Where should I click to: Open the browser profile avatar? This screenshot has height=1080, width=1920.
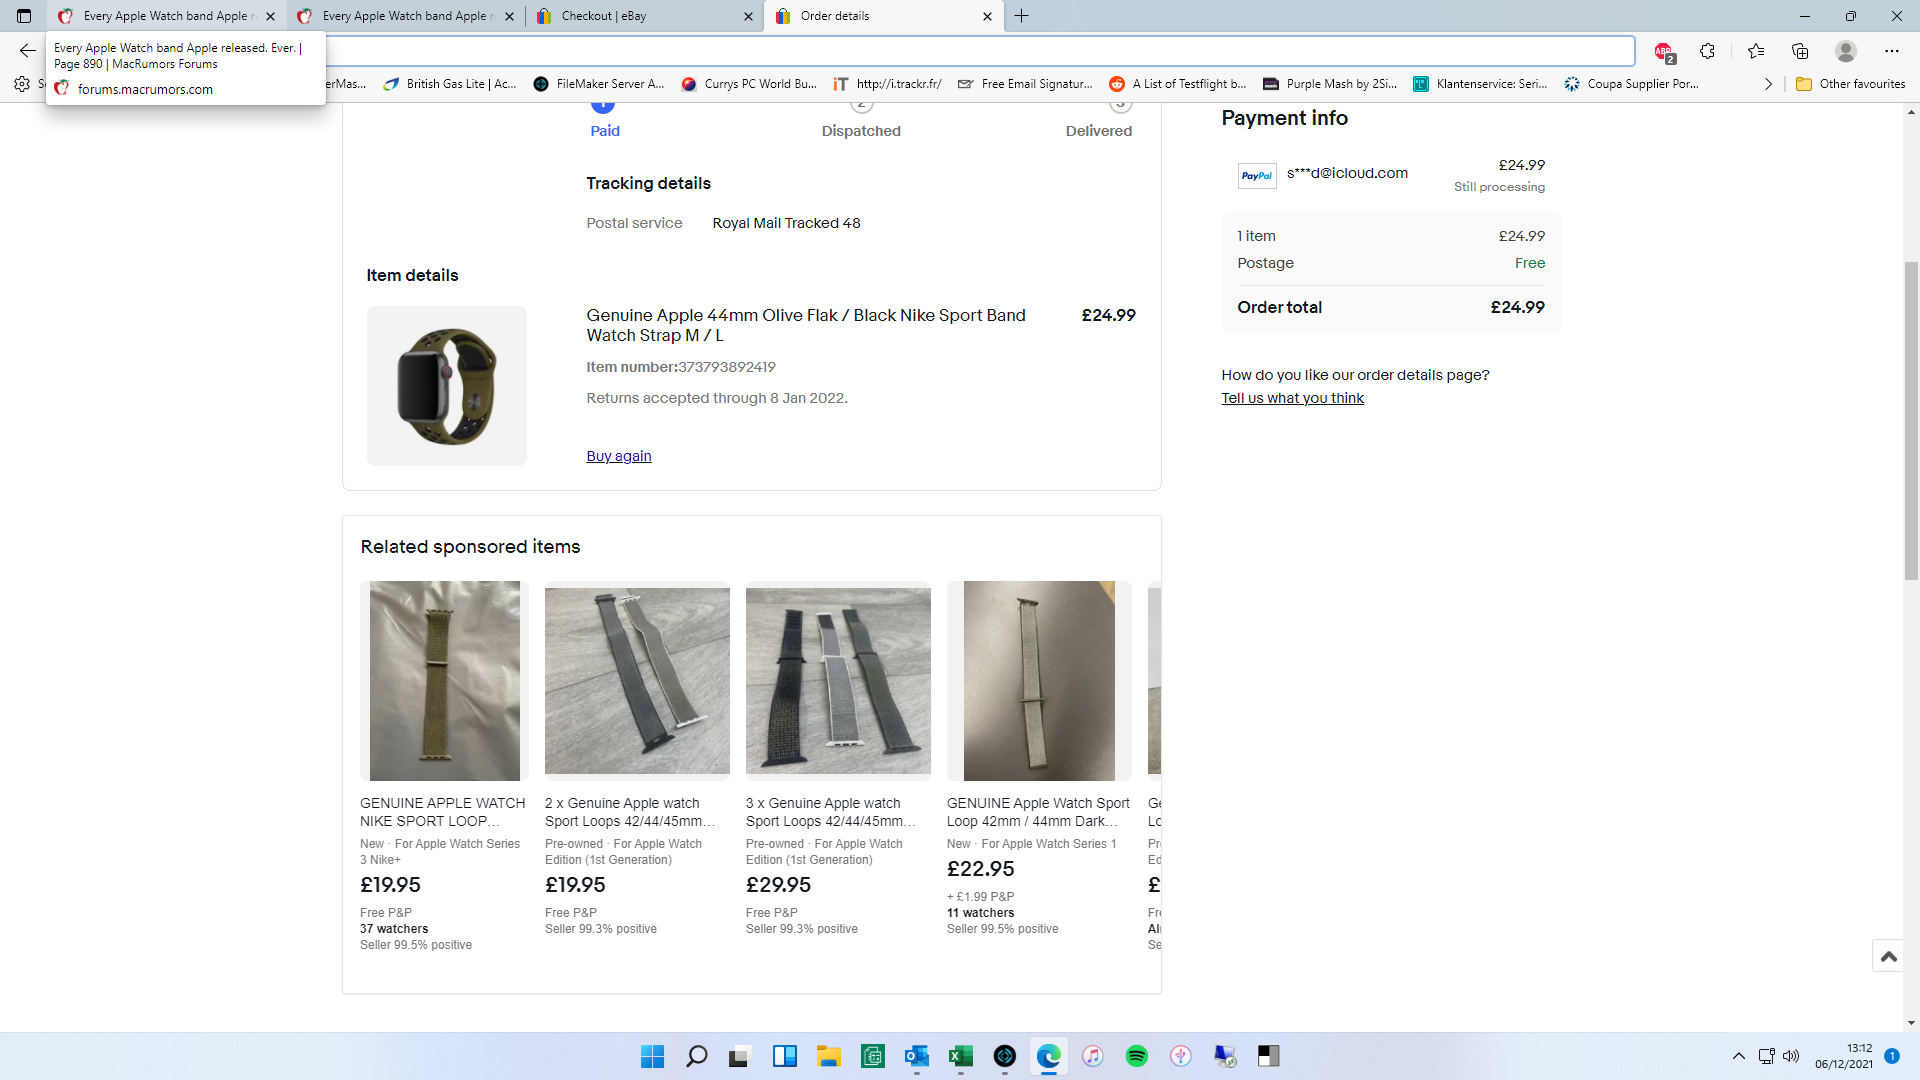(1845, 51)
